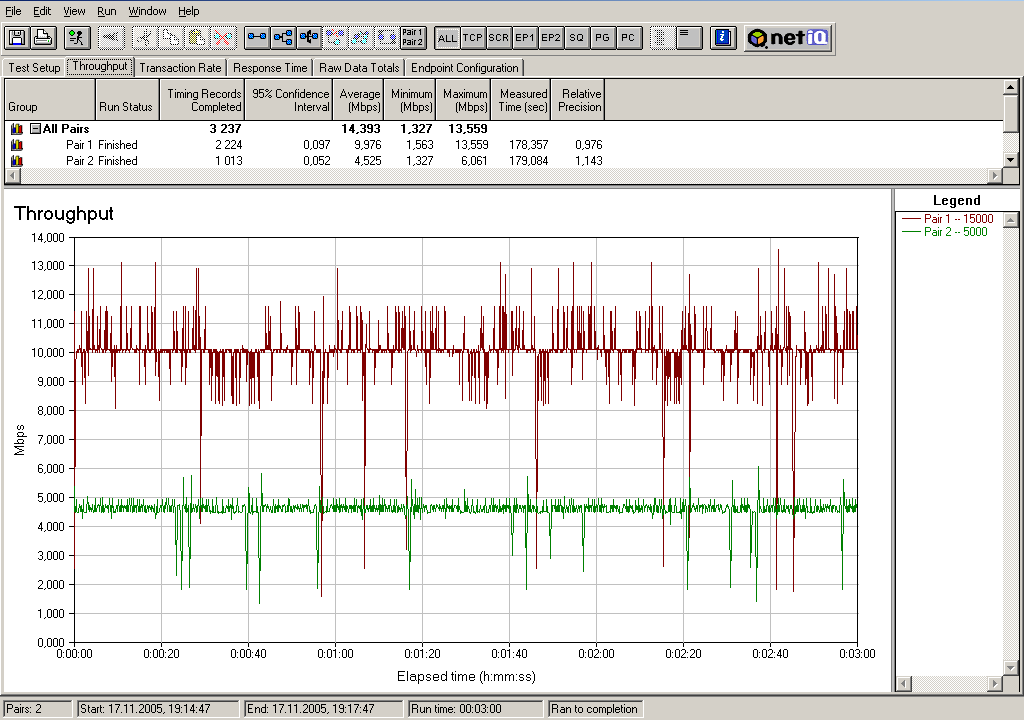The image size is (1024, 720).
Task: Click the Run test (running man) icon
Action: click(x=76, y=38)
